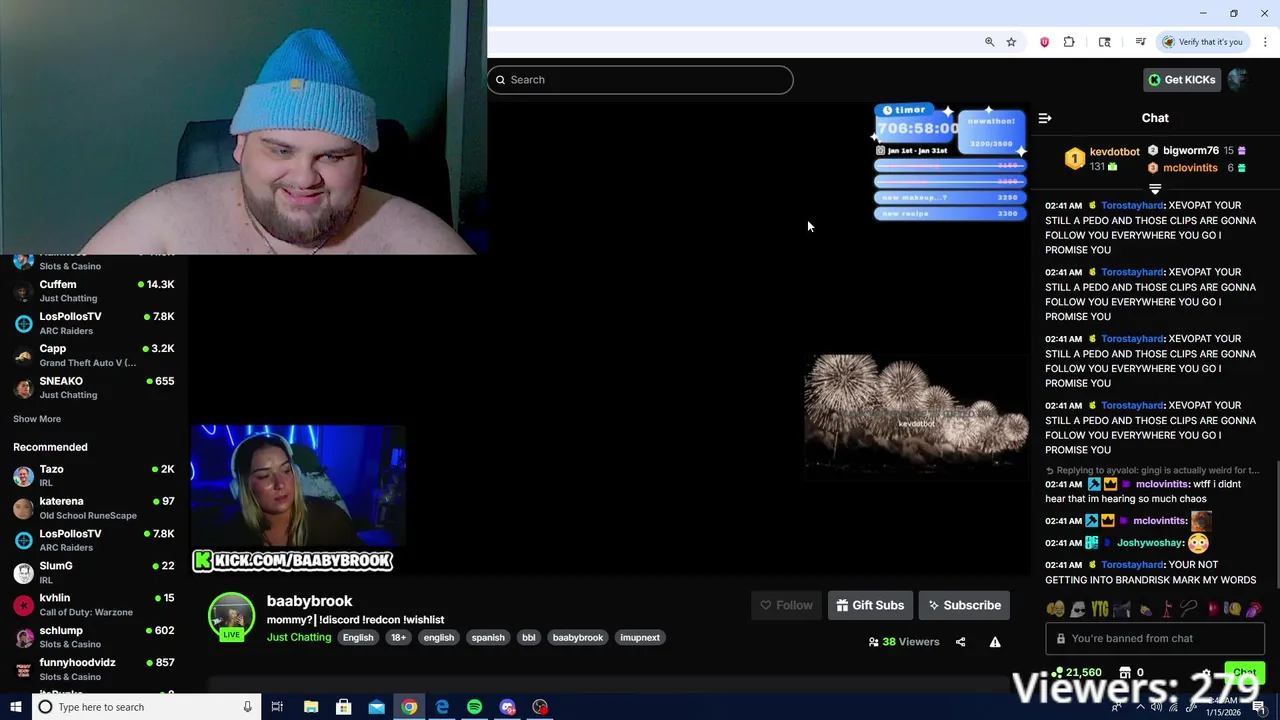1280x720 pixels.
Task: Open schlump Slots & Casino channel
Action: [x=95, y=636]
